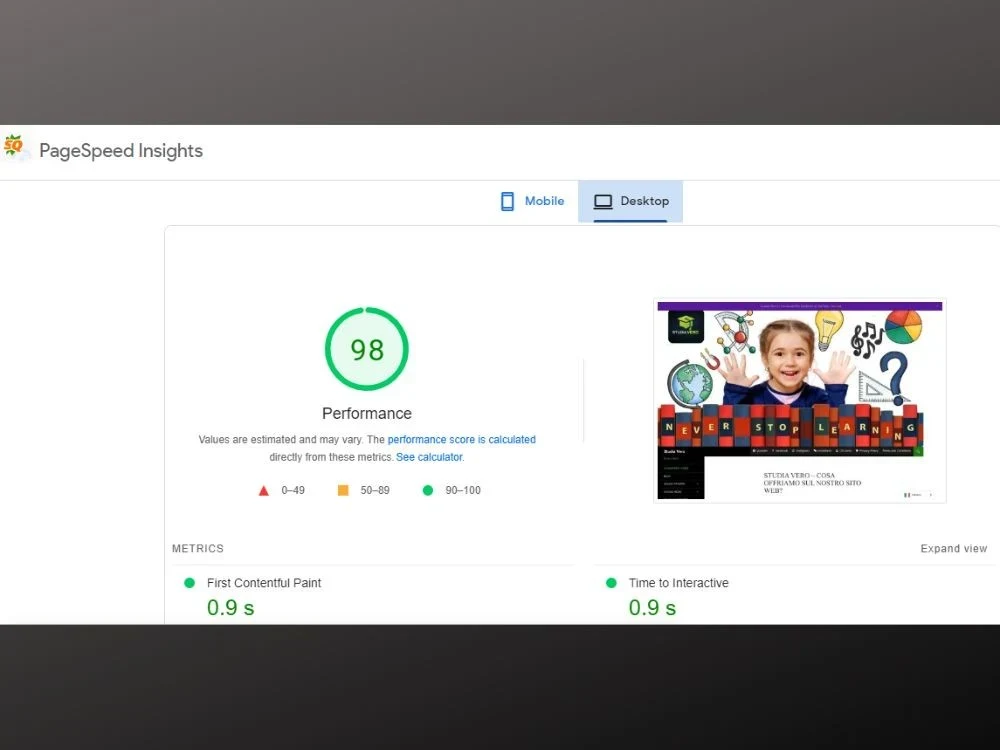The image size is (1000, 750).
Task: Click the laptop icon on Desktop tab
Action: pos(603,202)
